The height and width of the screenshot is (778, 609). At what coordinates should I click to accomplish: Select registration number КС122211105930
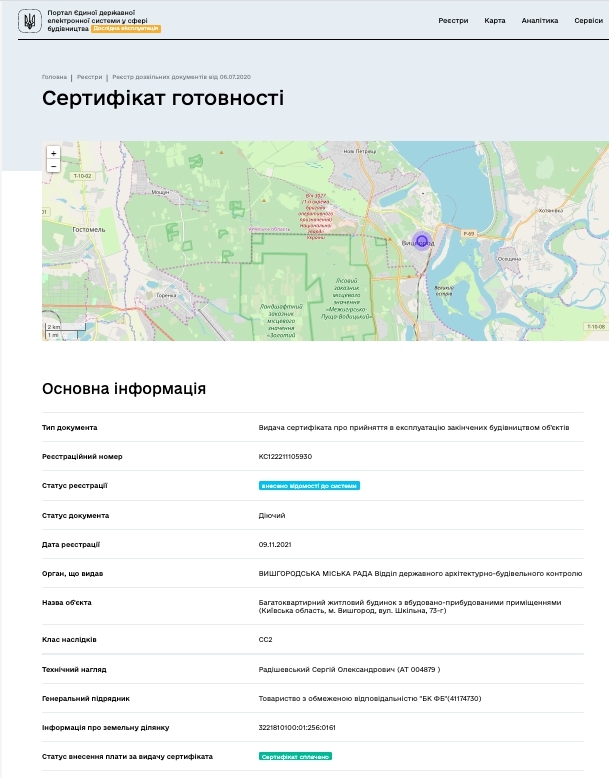(285, 456)
